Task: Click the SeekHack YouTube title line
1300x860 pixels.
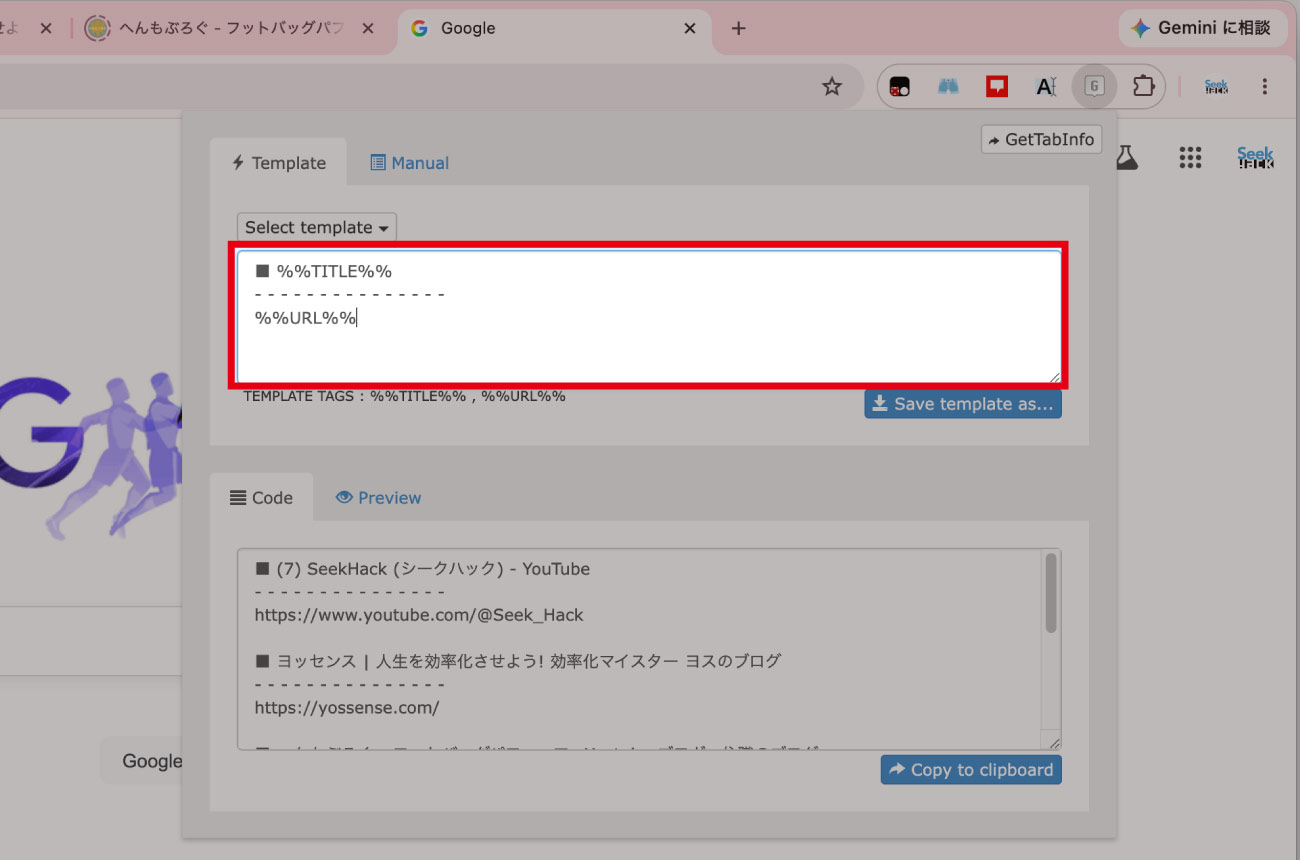Action: coord(422,569)
